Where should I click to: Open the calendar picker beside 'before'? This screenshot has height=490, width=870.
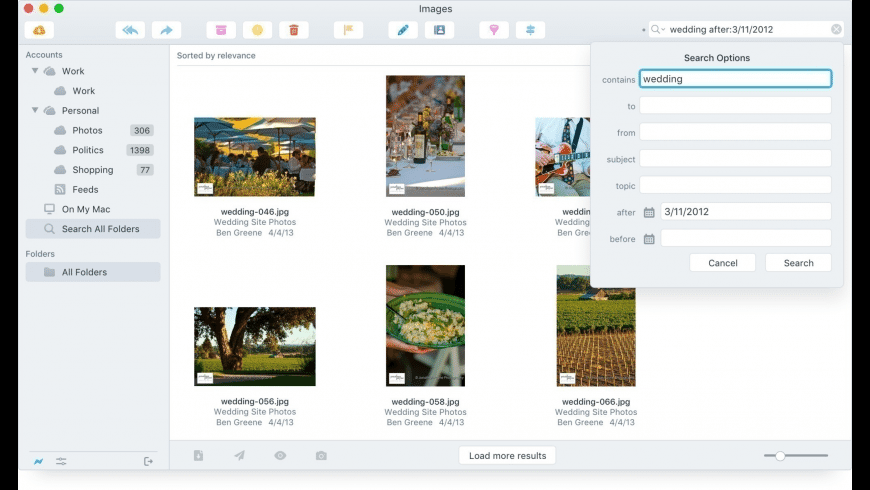pos(649,239)
